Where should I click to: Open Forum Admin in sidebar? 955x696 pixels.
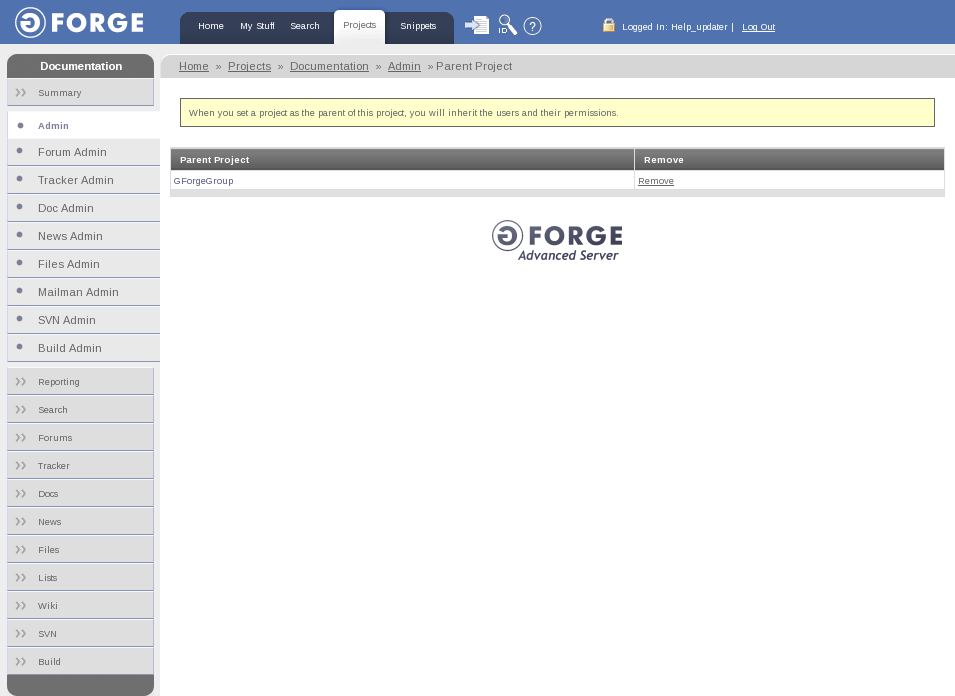point(83,152)
